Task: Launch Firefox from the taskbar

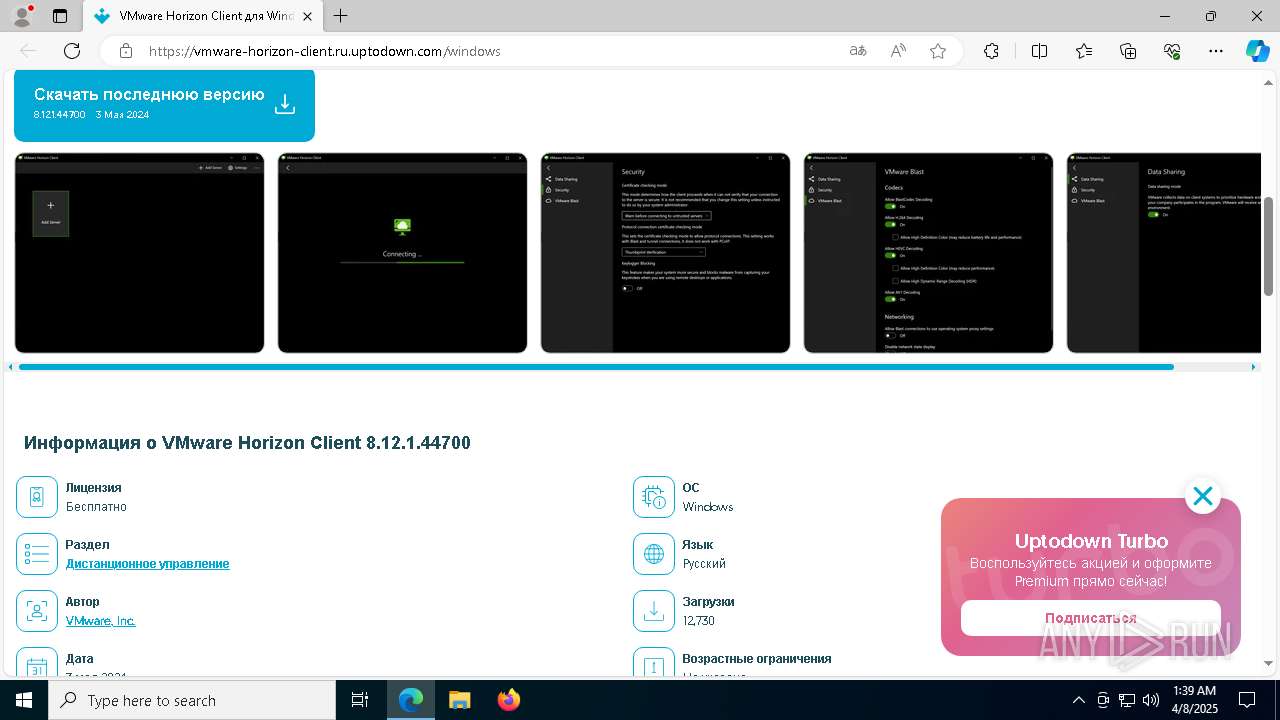Action: click(x=509, y=700)
